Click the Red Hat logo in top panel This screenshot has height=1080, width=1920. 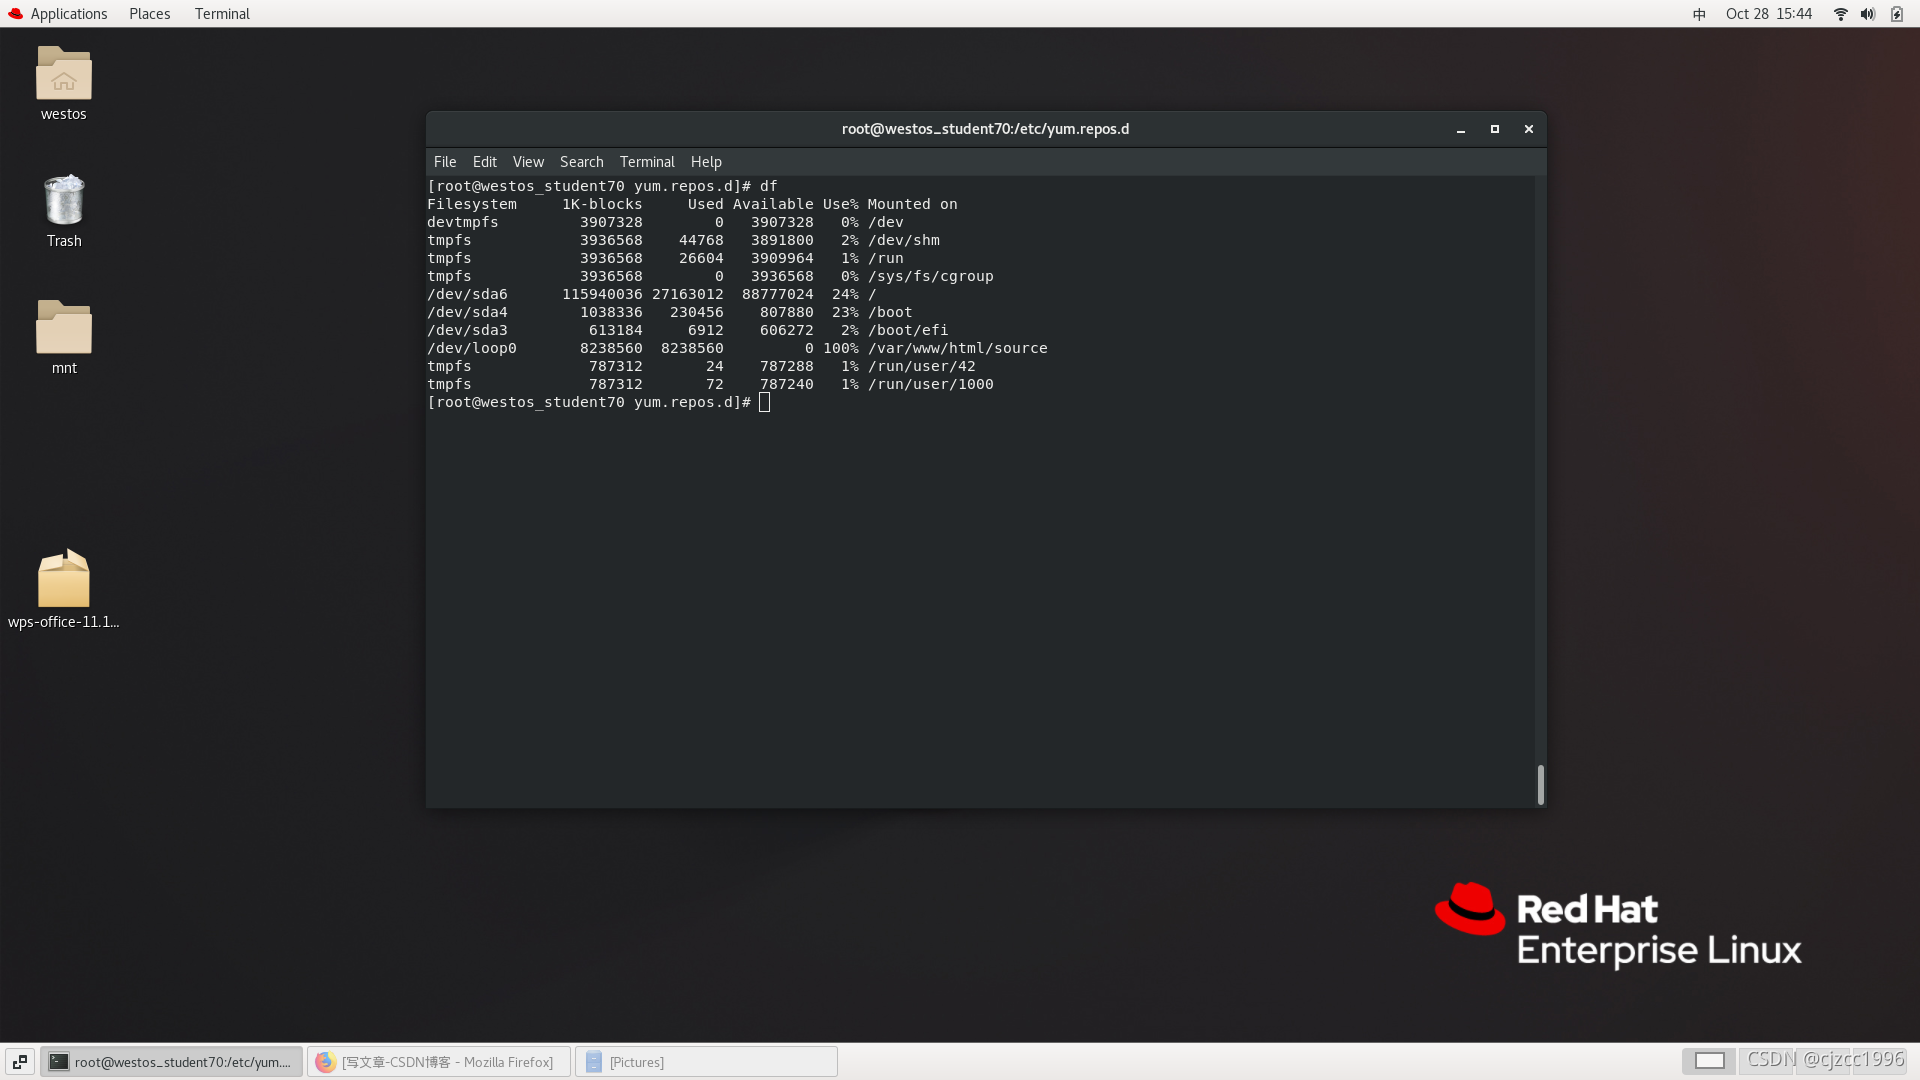pyautogui.click(x=15, y=14)
